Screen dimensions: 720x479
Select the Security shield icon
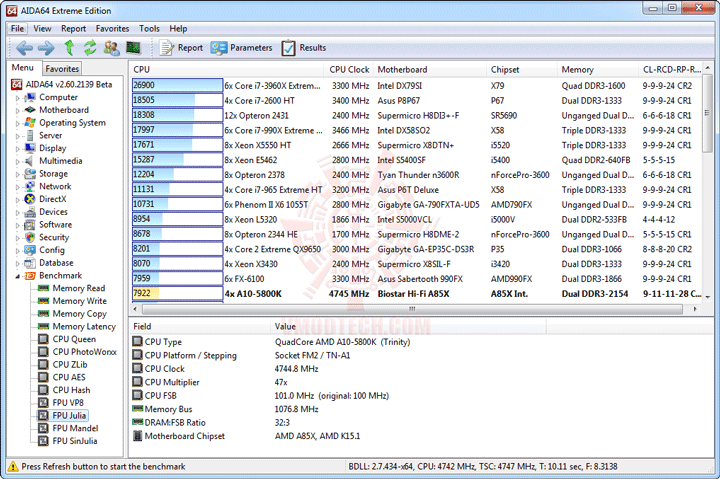[x=30, y=237]
